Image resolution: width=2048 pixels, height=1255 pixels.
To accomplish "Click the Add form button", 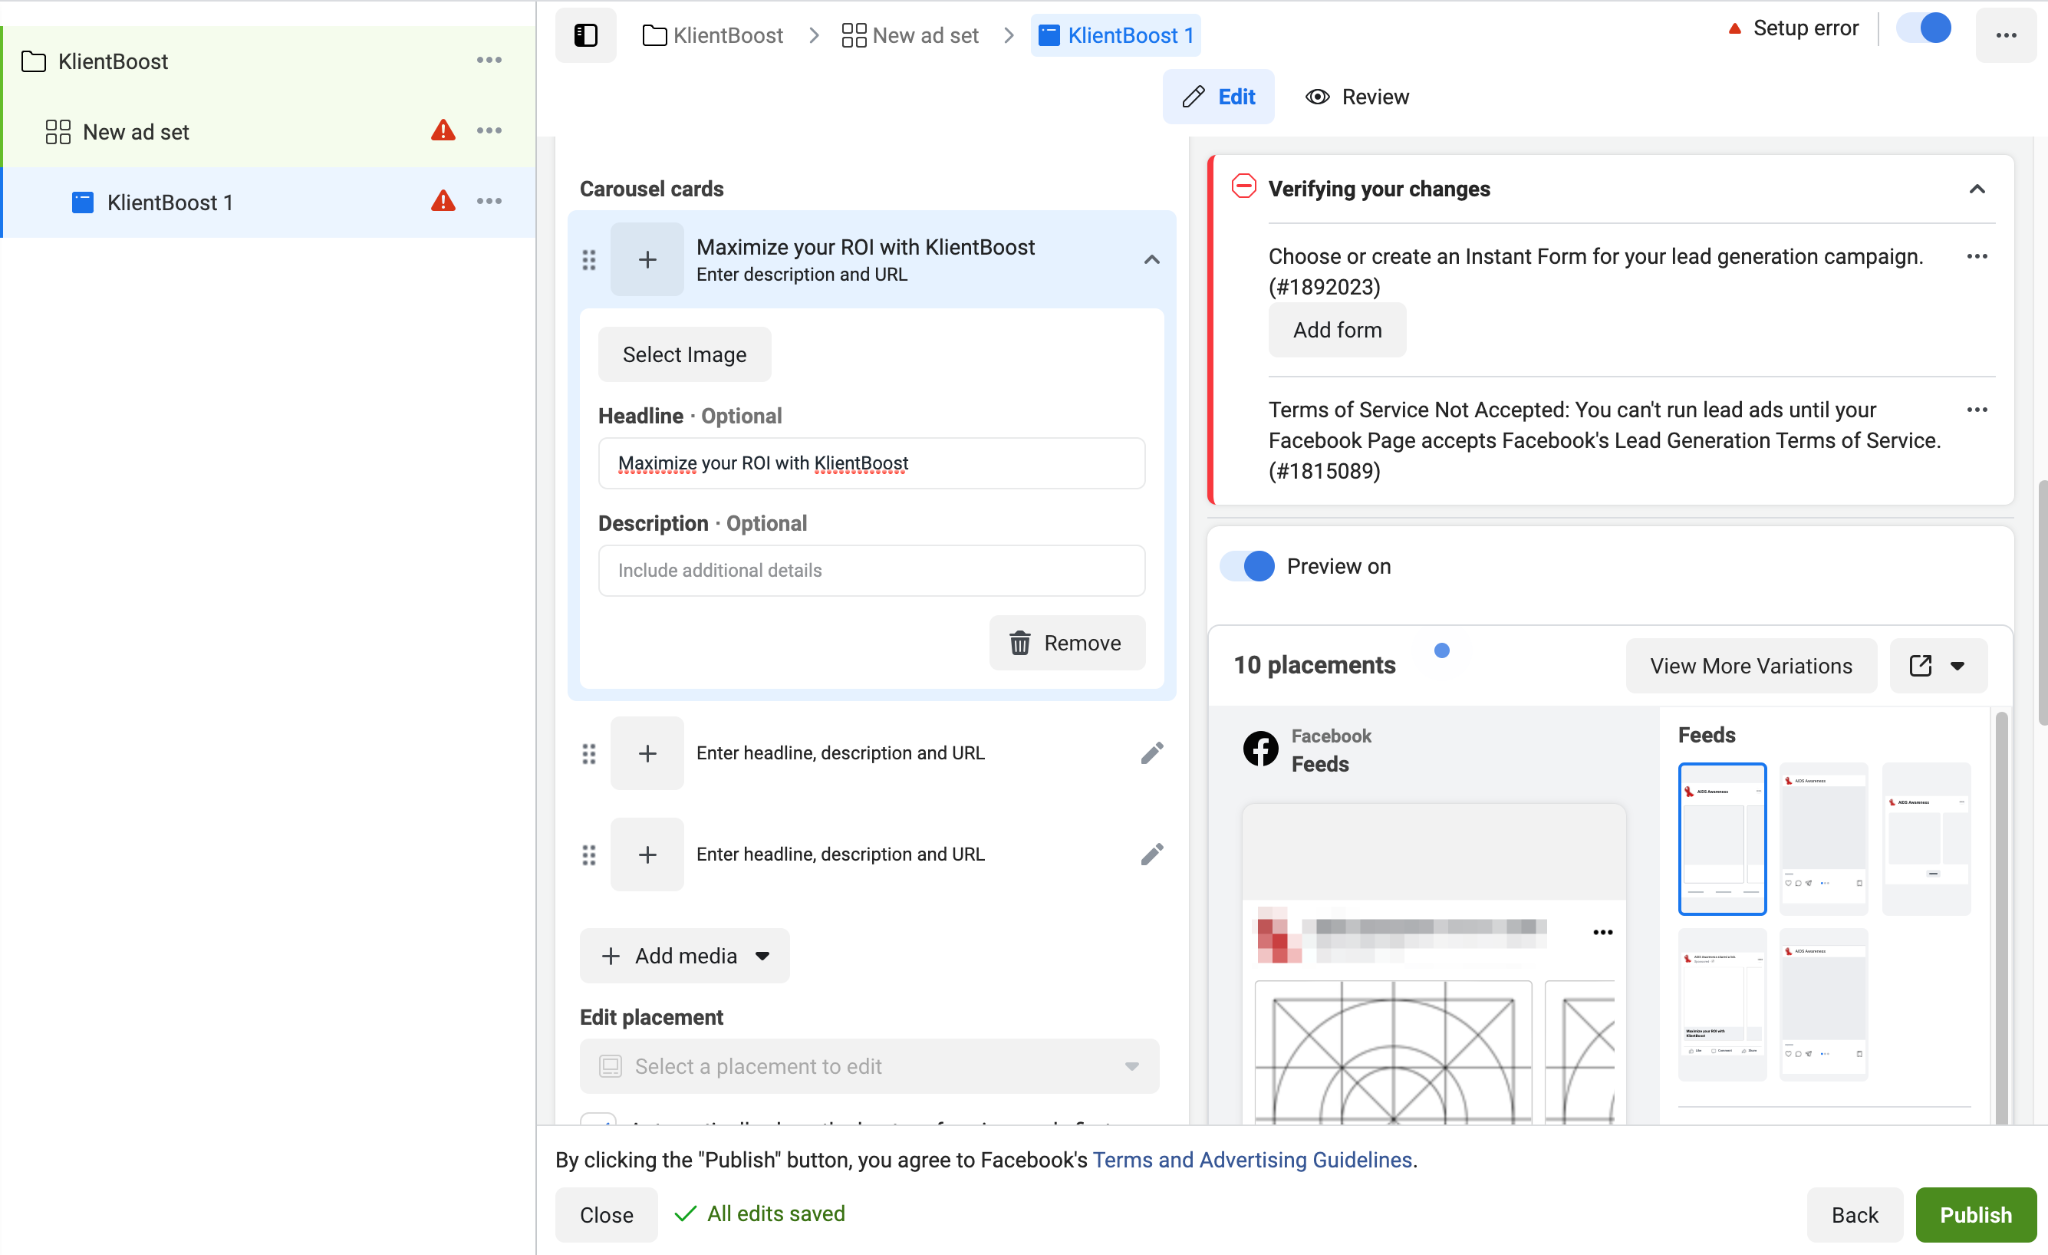I will [x=1337, y=330].
